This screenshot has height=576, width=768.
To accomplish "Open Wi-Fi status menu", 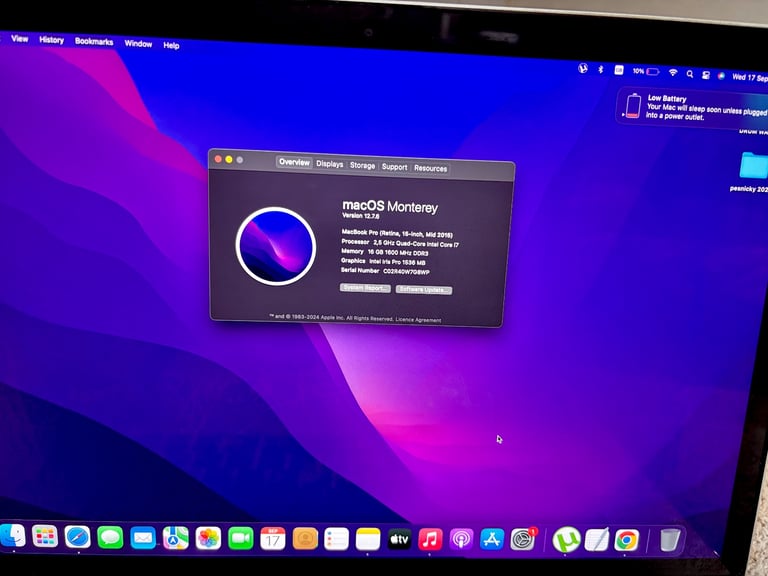I will click(673, 72).
